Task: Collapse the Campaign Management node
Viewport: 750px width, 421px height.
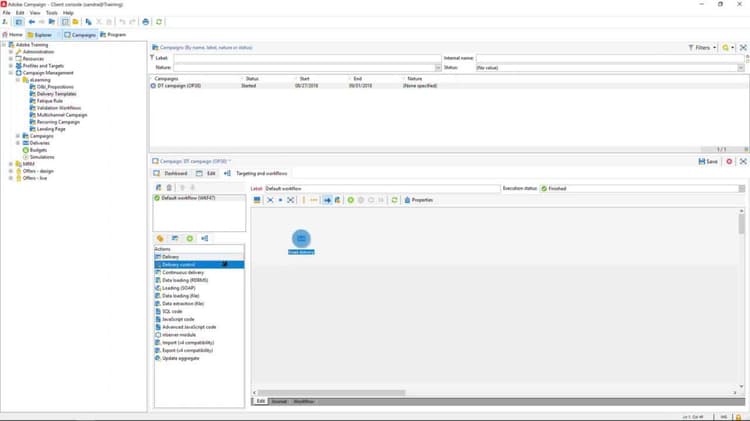Action: (x=11, y=73)
